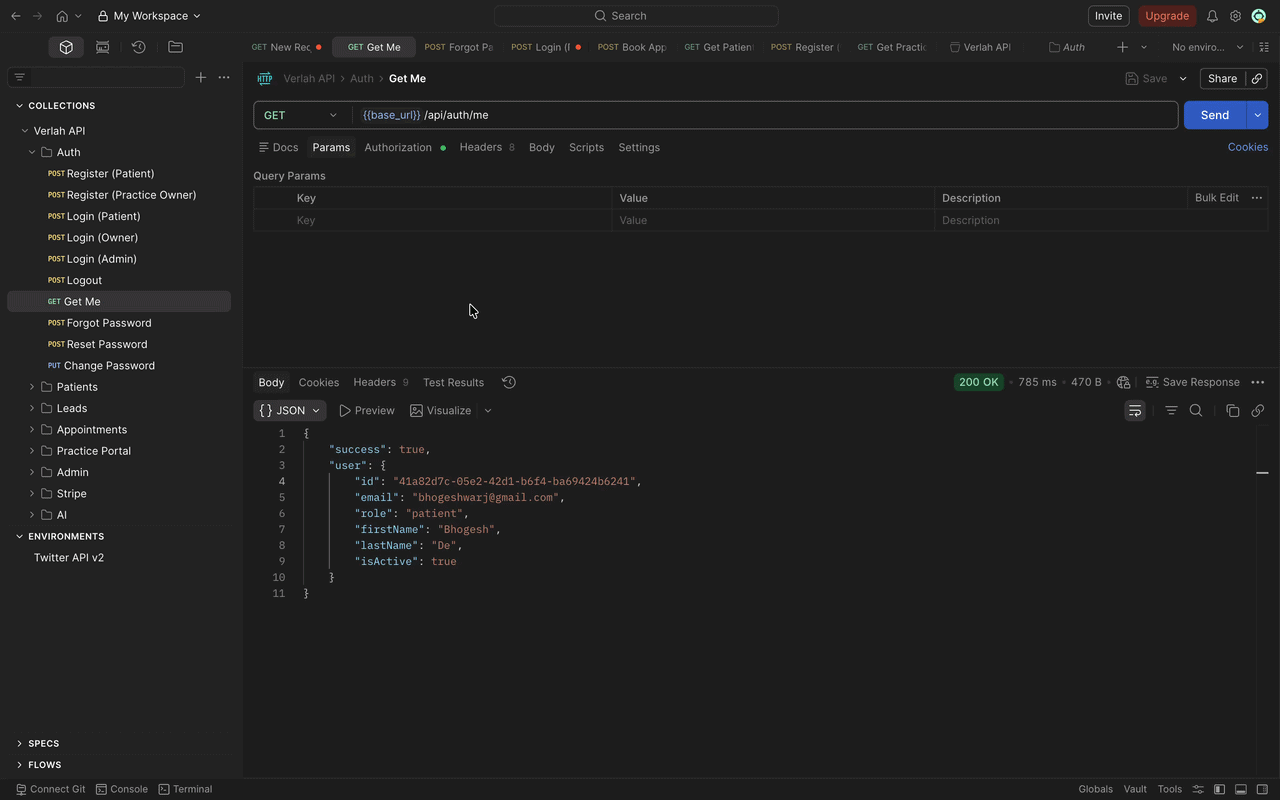
Task: Click the notifications bell icon
Action: pyautogui.click(x=1212, y=16)
